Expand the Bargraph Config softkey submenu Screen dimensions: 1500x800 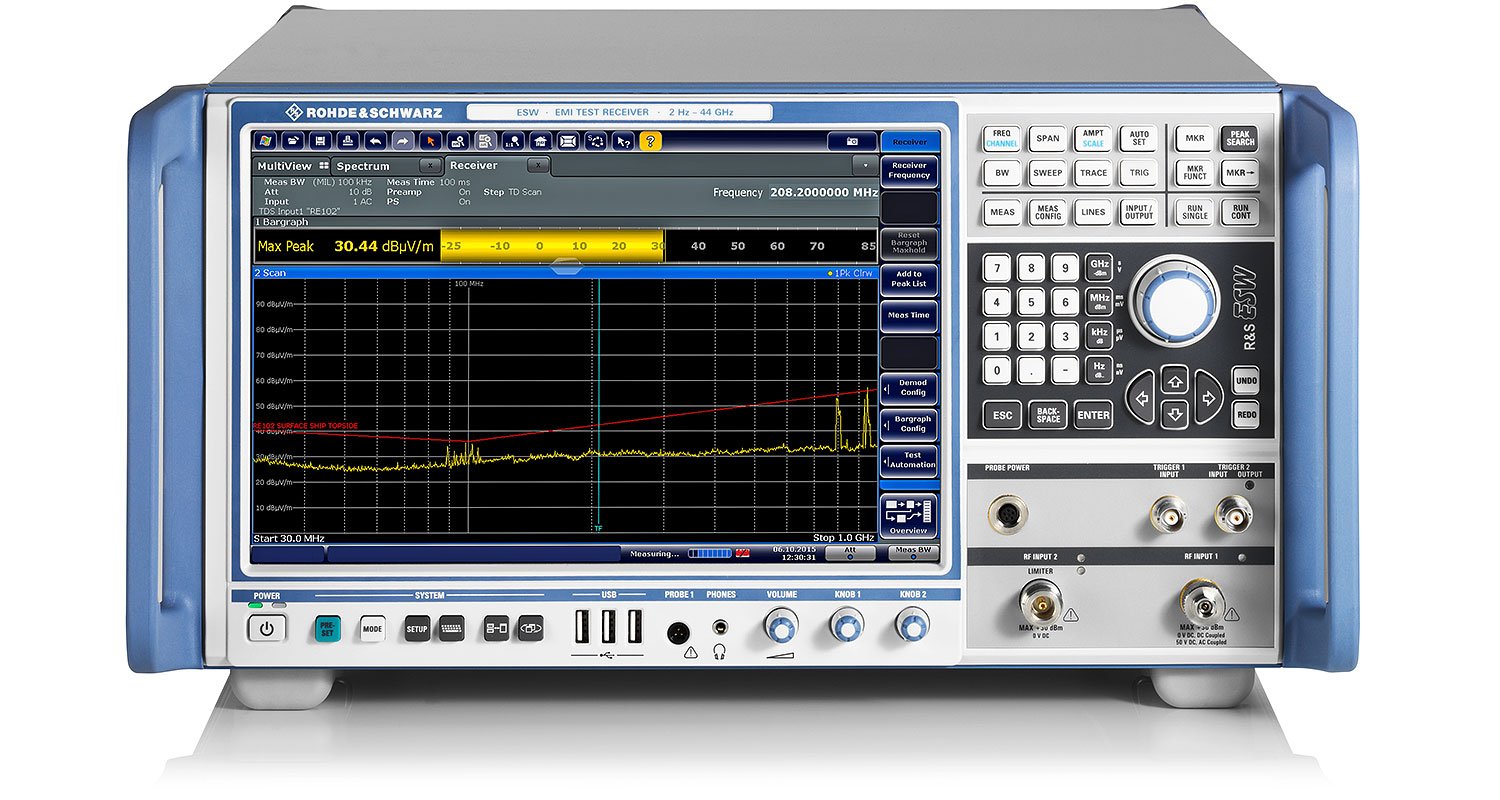(x=910, y=423)
